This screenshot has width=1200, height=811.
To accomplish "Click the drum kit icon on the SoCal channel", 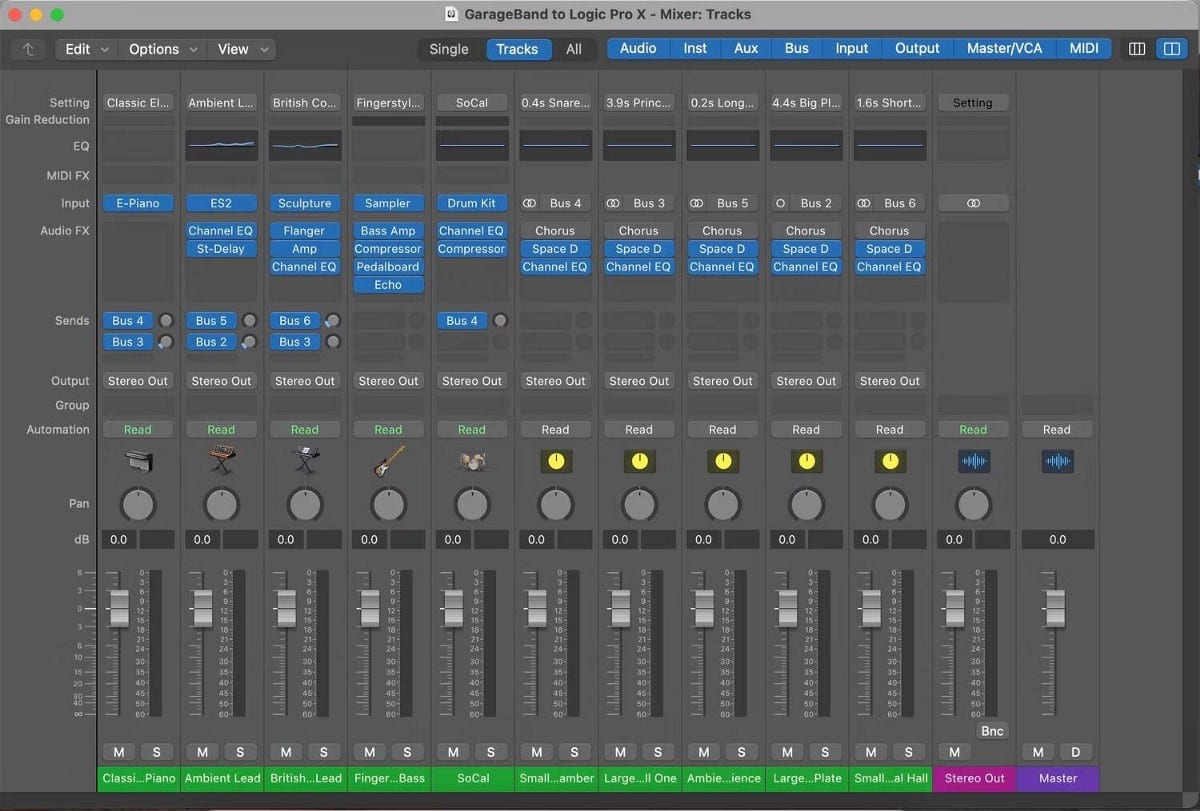I will (472, 461).
